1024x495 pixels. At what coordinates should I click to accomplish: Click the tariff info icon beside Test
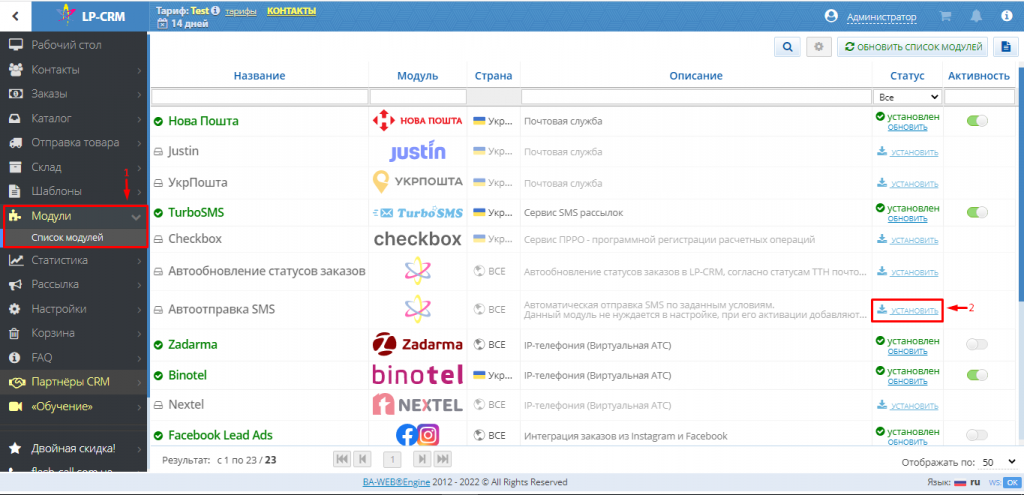[x=216, y=11]
